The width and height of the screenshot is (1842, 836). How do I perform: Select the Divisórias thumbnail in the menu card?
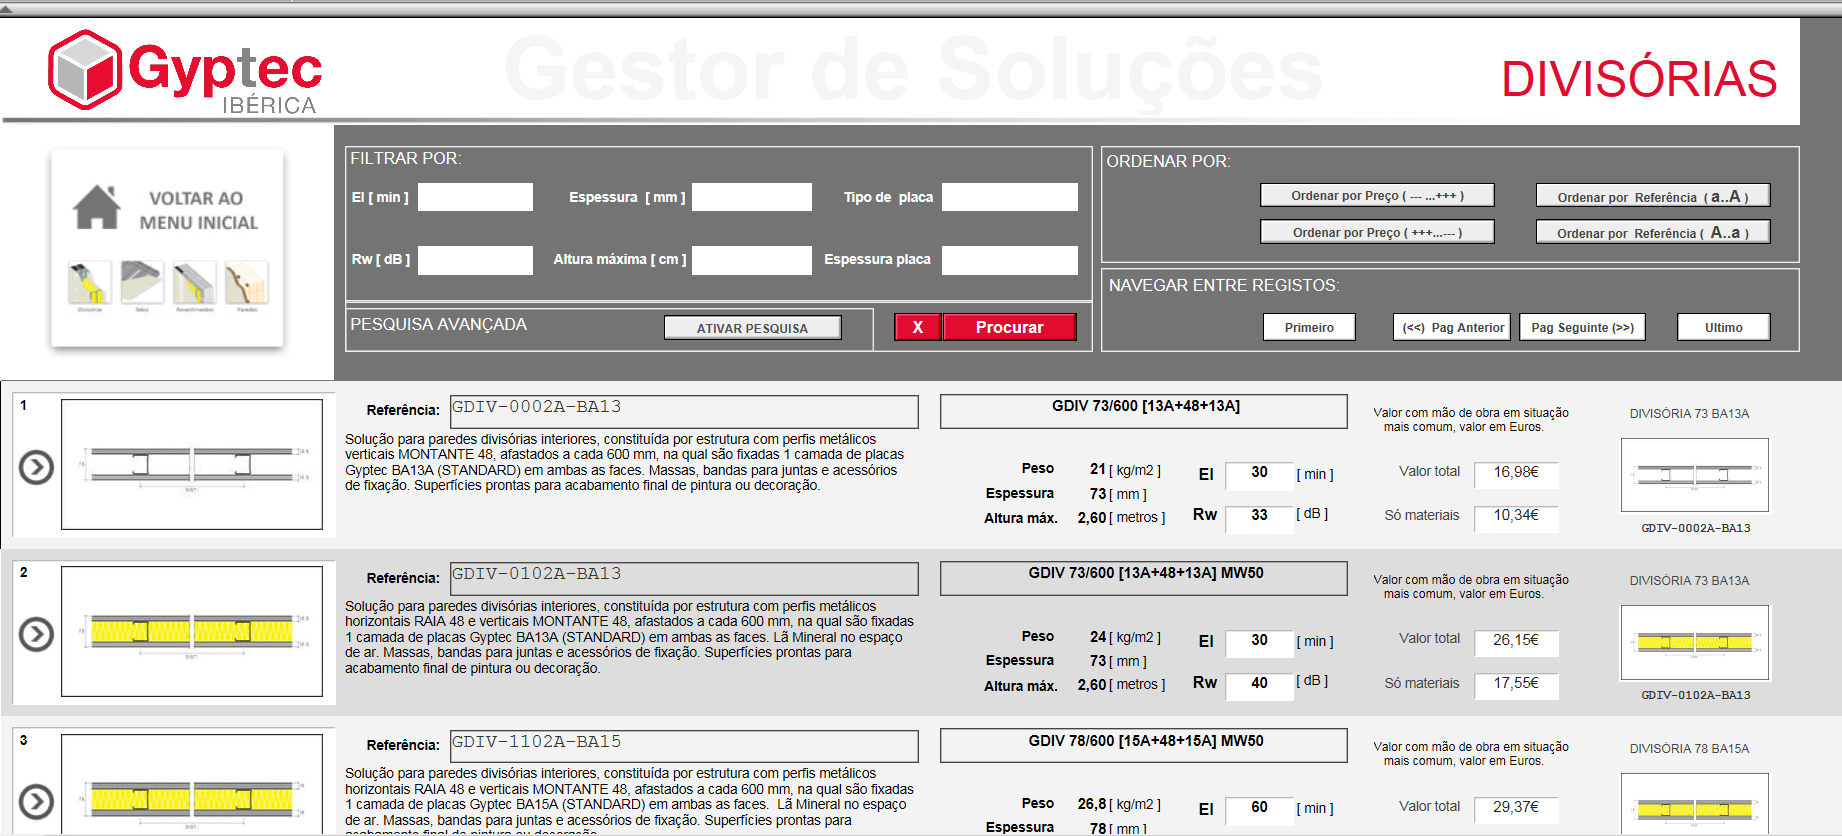click(89, 283)
